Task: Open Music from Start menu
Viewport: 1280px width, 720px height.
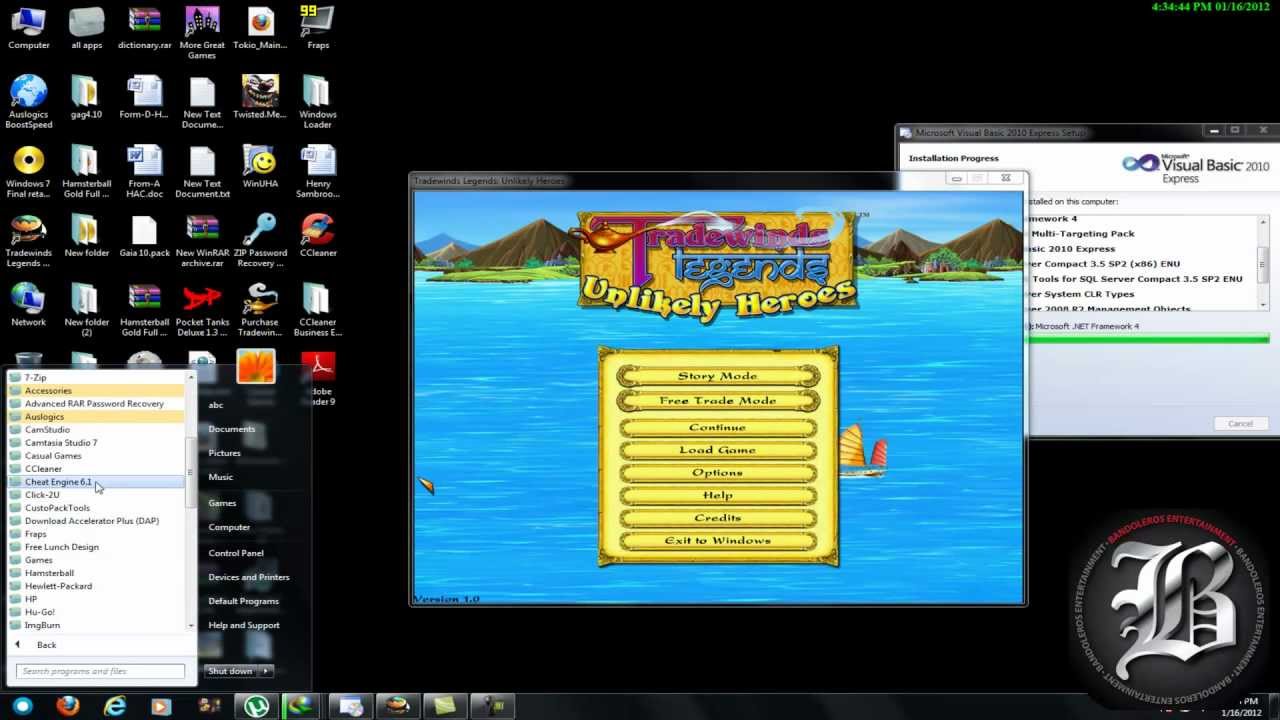Action: tap(220, 477)
